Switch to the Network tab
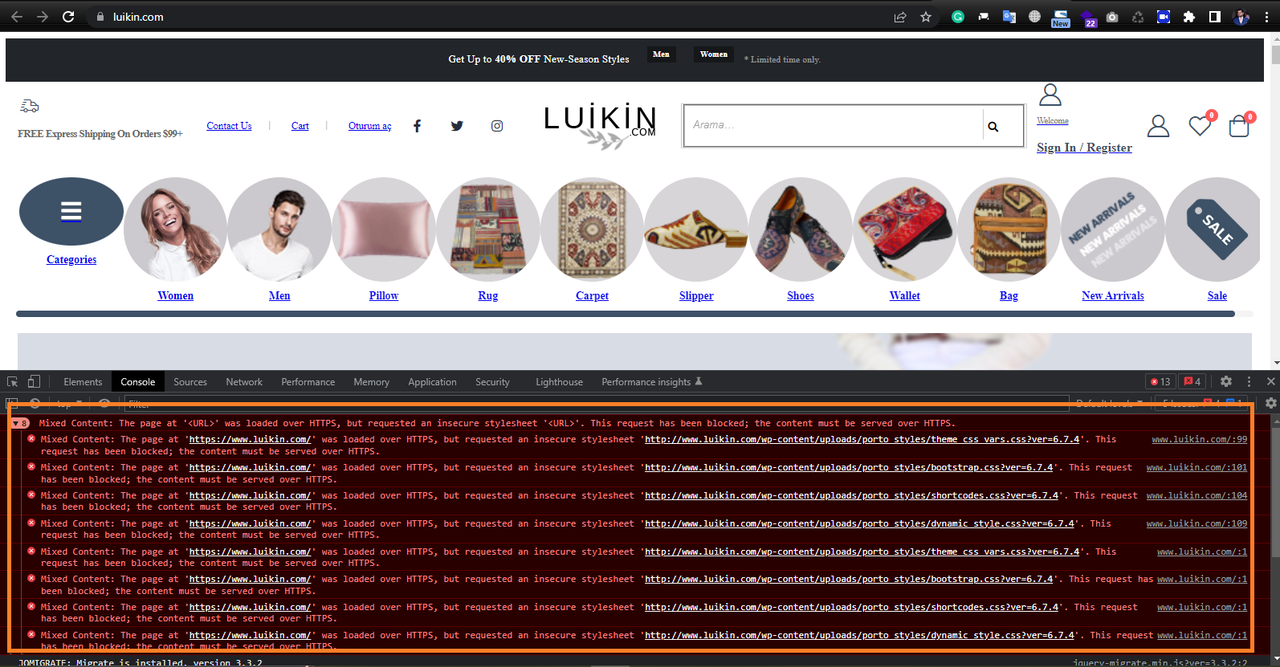 click(244, 382)
